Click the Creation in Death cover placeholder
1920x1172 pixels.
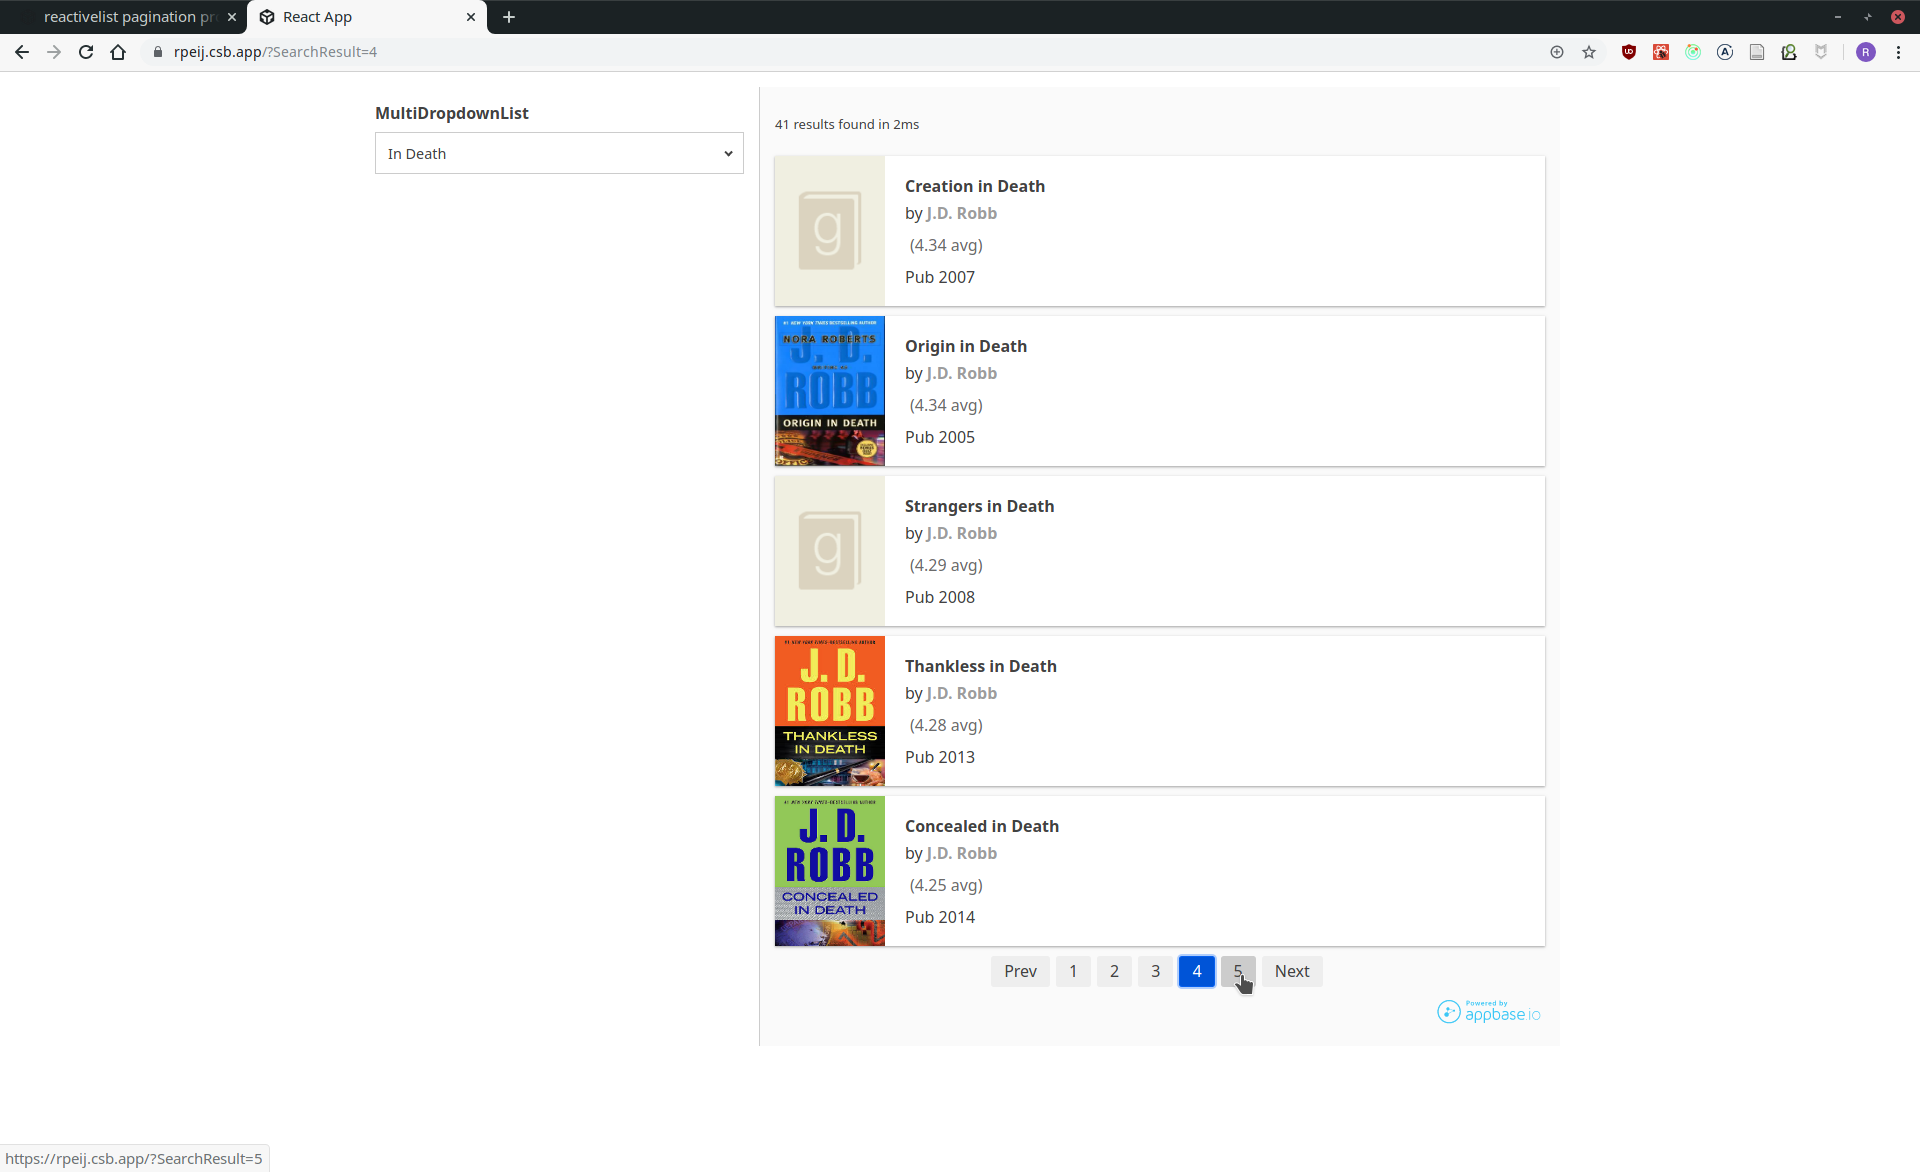tap(830, 231)
